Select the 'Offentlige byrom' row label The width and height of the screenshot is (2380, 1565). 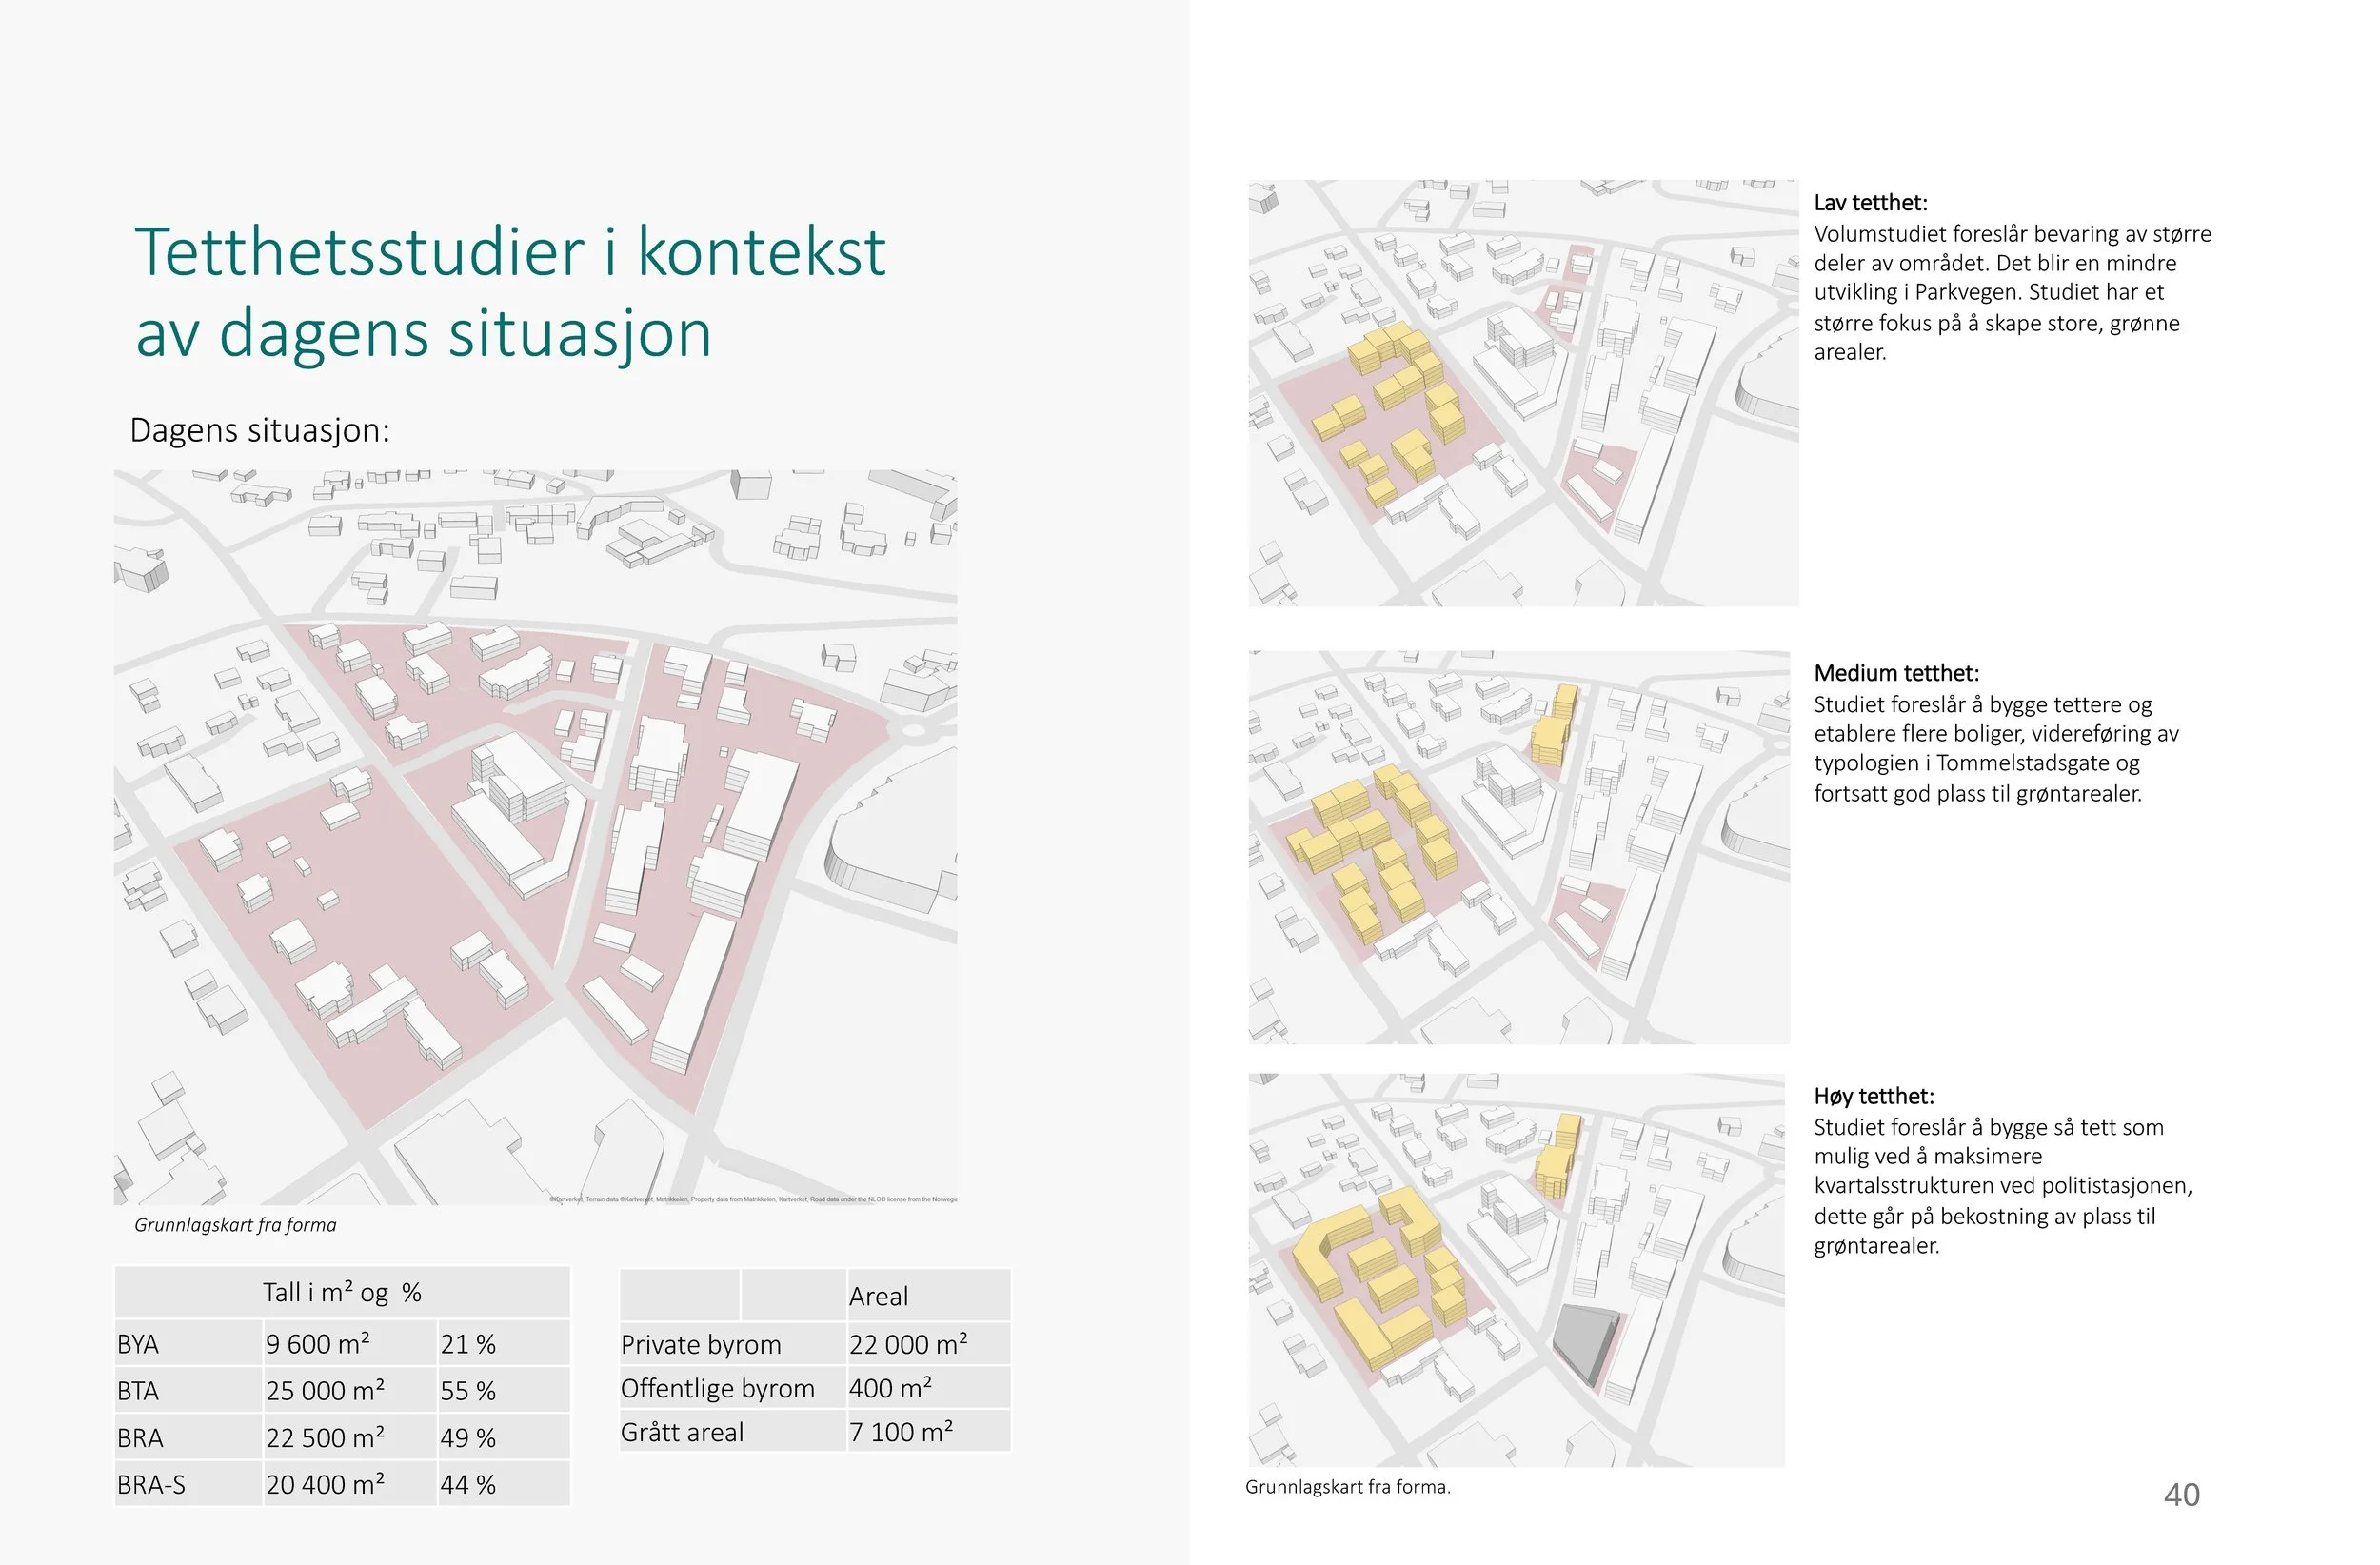(x=717, y=1388)
